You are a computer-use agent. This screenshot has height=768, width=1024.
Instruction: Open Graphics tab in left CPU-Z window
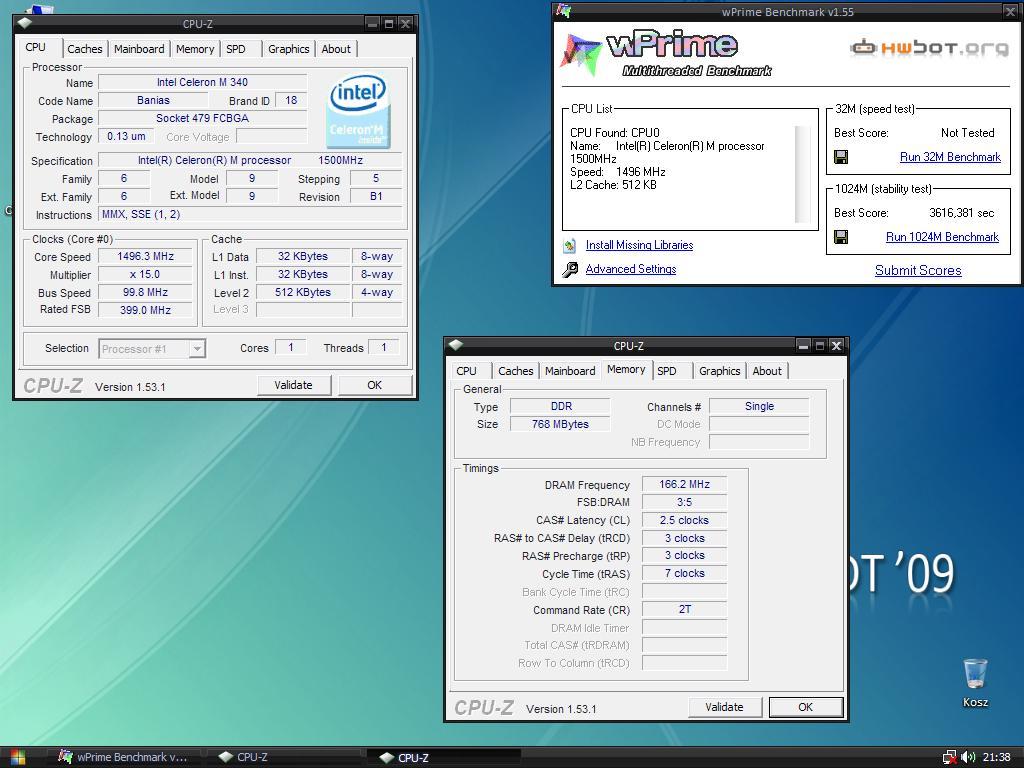click(x=289, y=49)
